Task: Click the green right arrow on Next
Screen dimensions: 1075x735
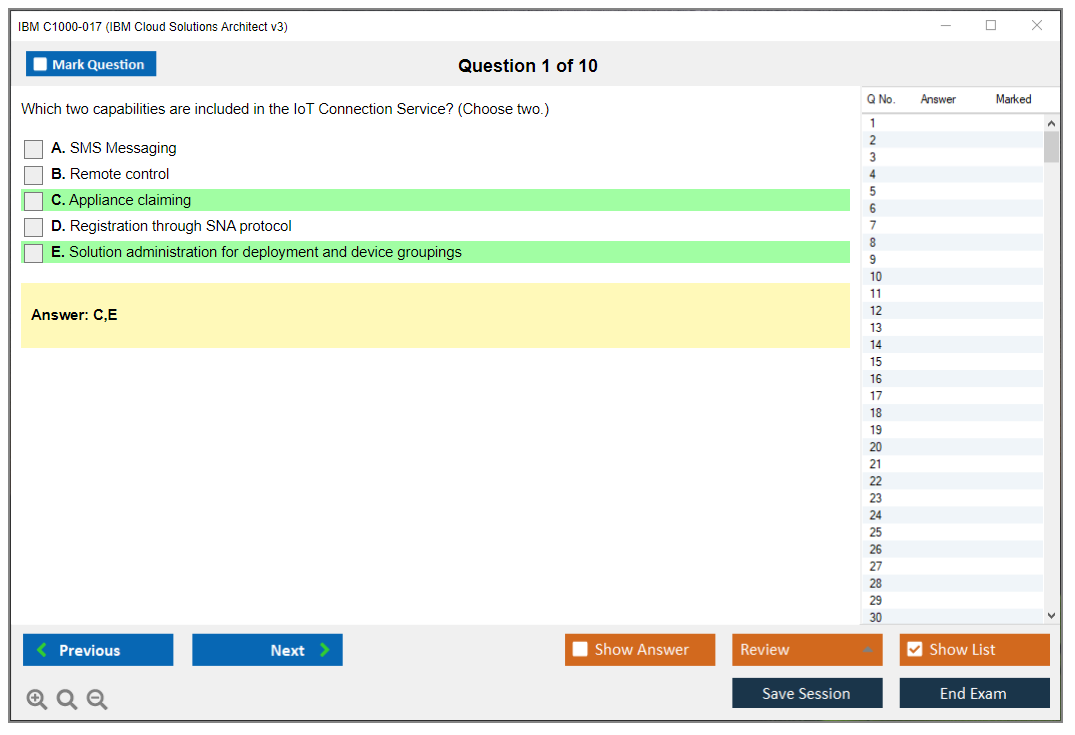Action: coord(324,650)
